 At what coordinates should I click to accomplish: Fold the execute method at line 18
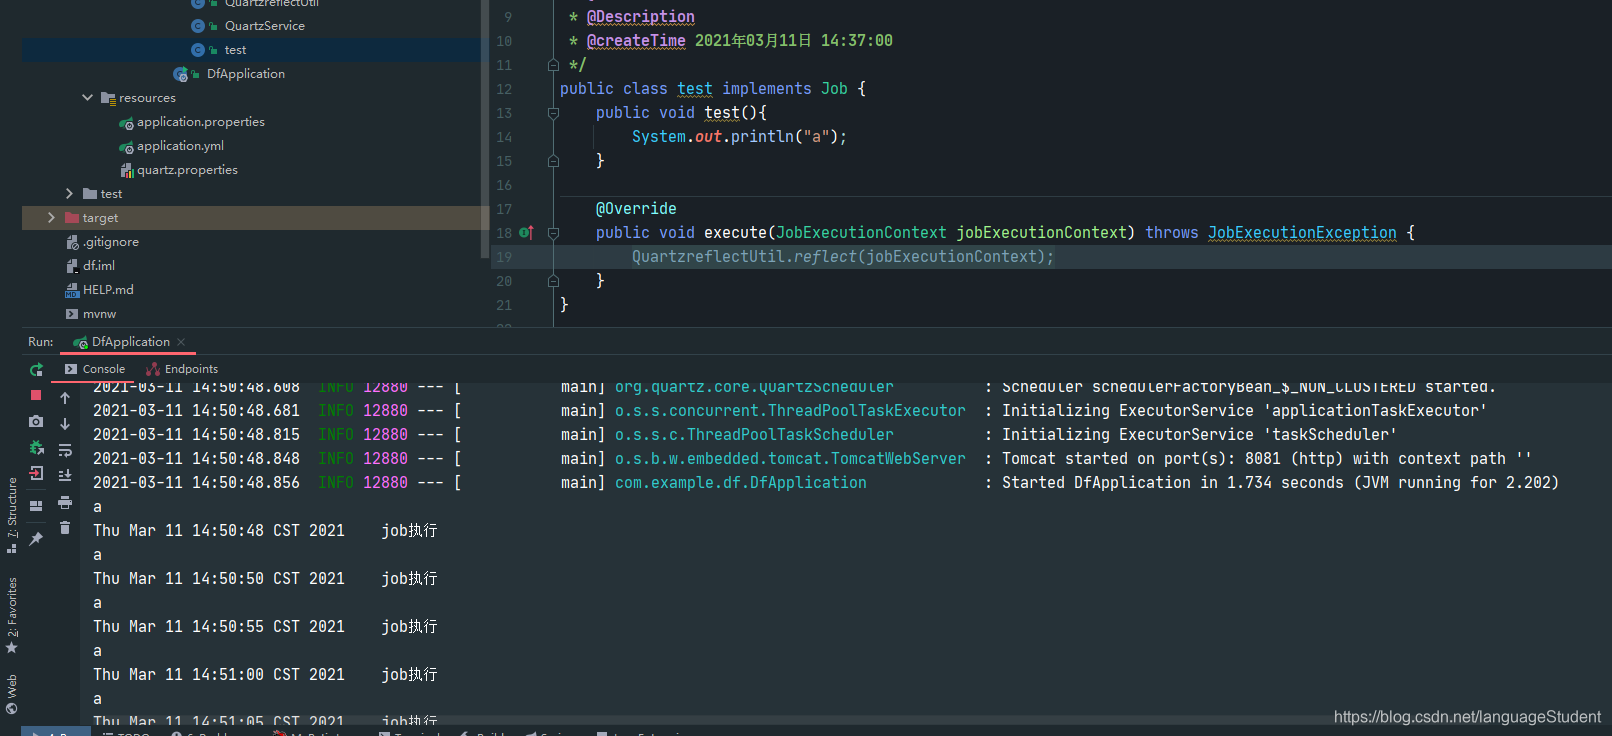(553, 233)
